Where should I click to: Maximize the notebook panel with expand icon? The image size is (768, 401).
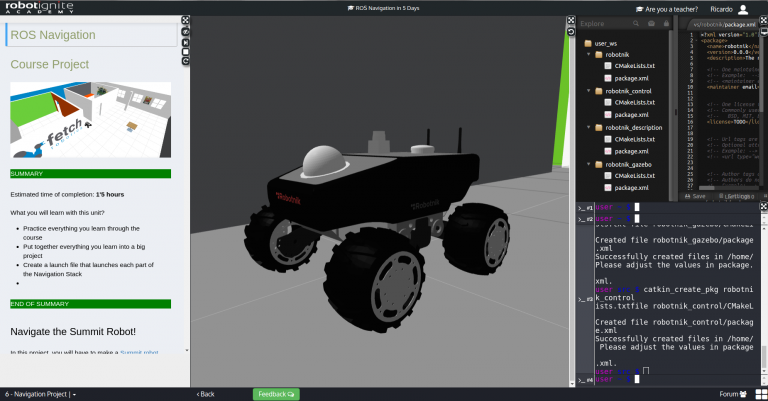coord(185,20)
